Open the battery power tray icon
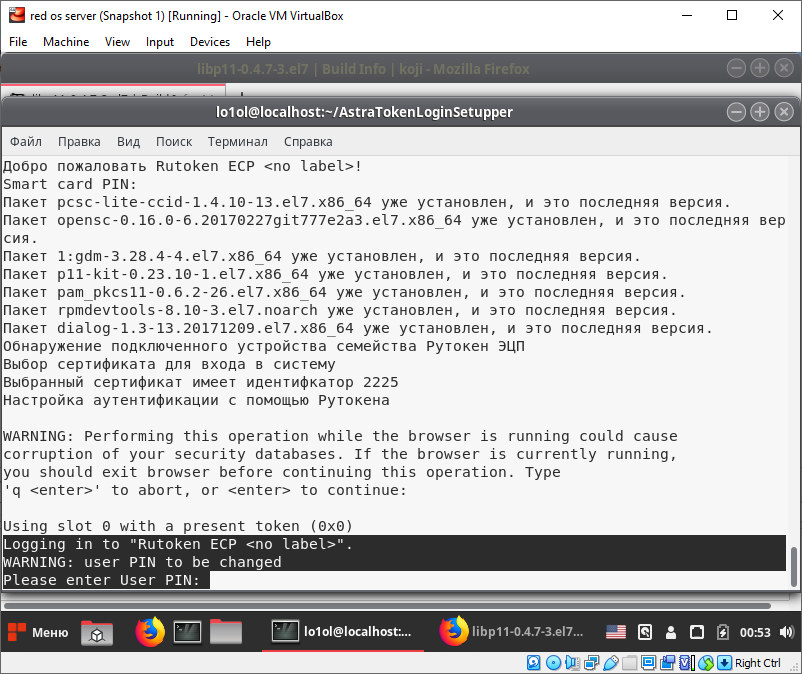This screenshot has width=802, height=674. (x=722, y=633)
